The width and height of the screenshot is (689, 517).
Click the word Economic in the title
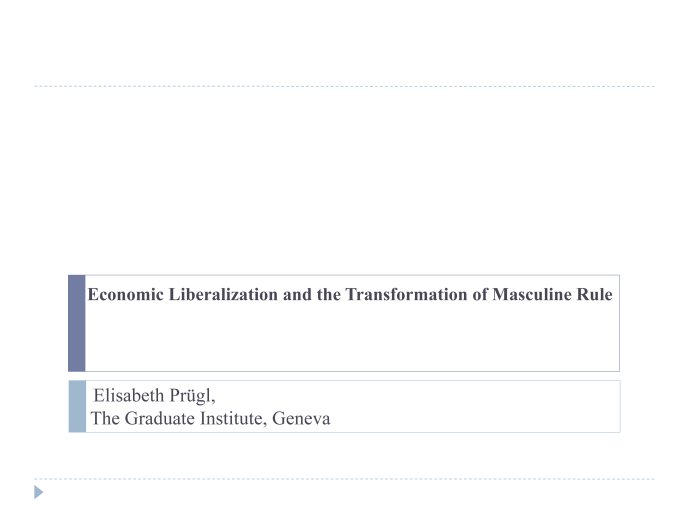click(126, 294)
